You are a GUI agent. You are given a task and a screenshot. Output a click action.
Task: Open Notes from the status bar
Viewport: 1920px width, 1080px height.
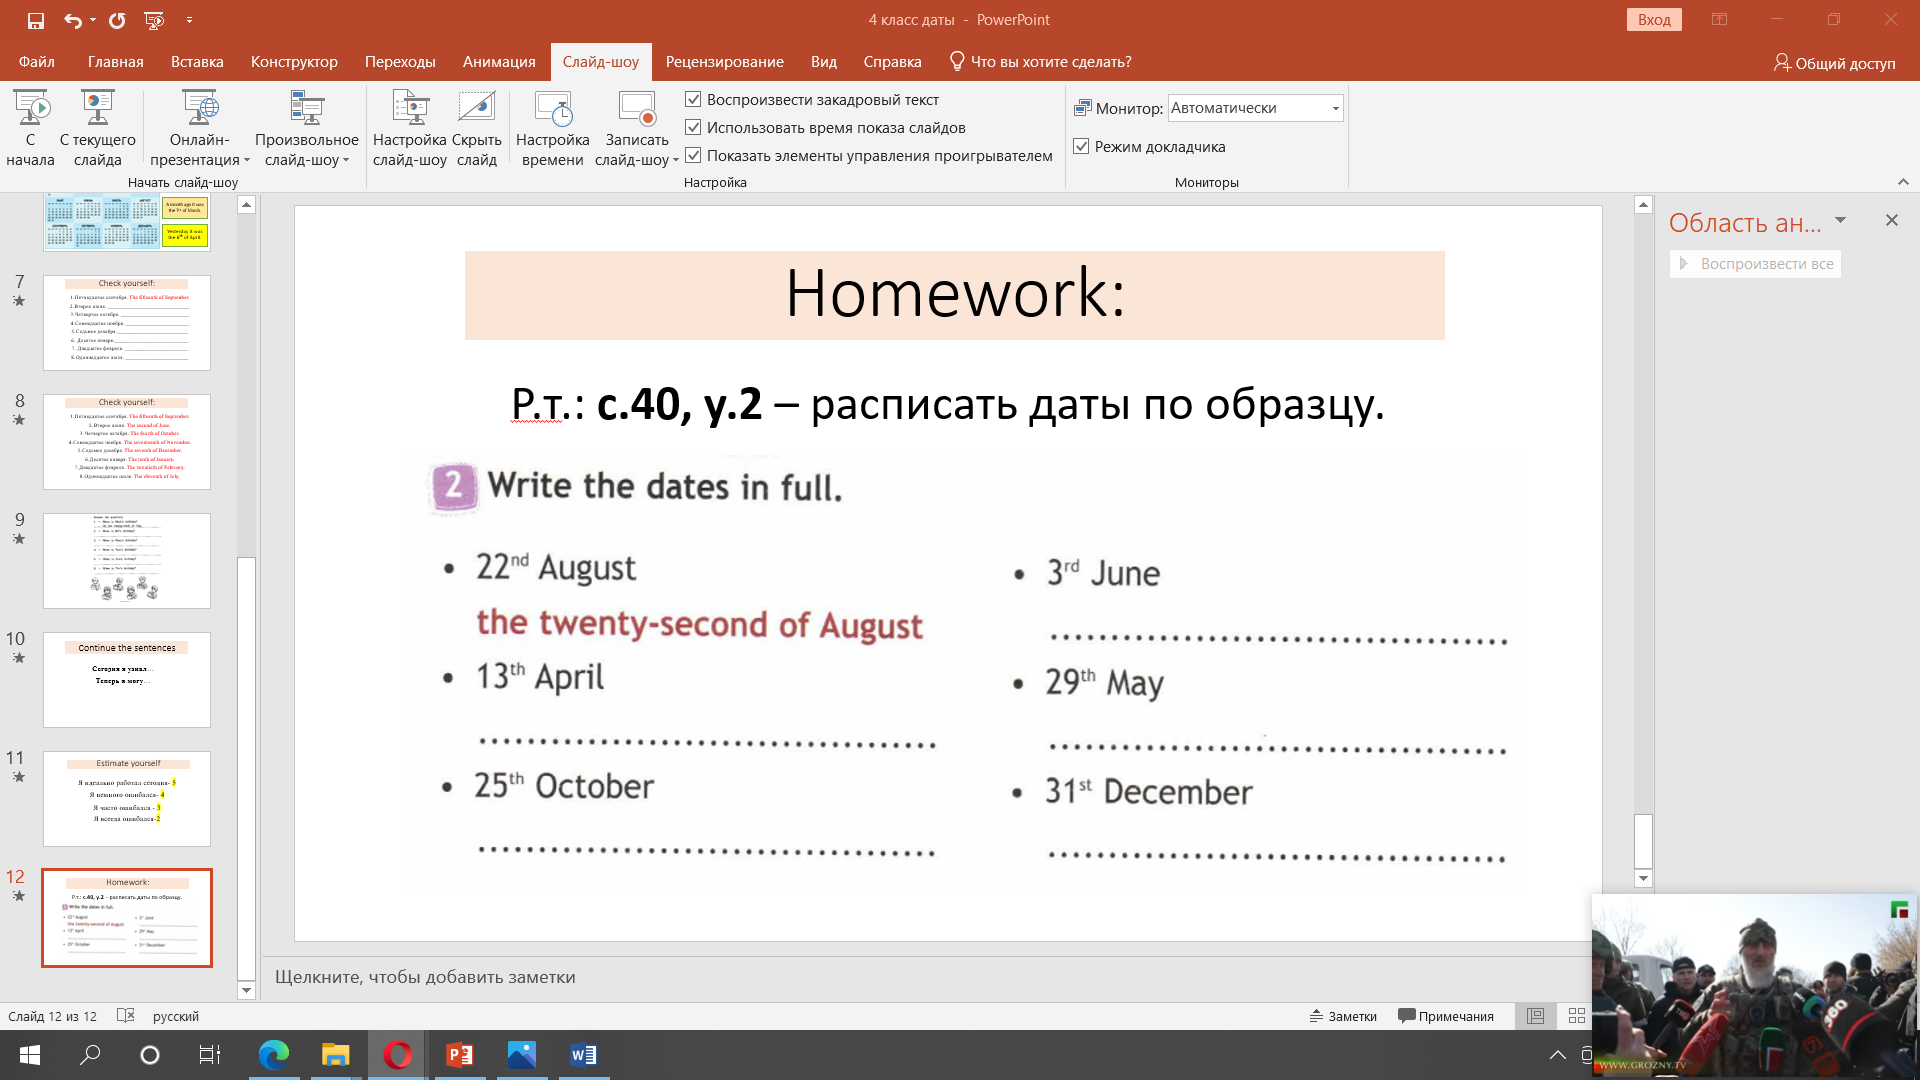[1343, 1016]
